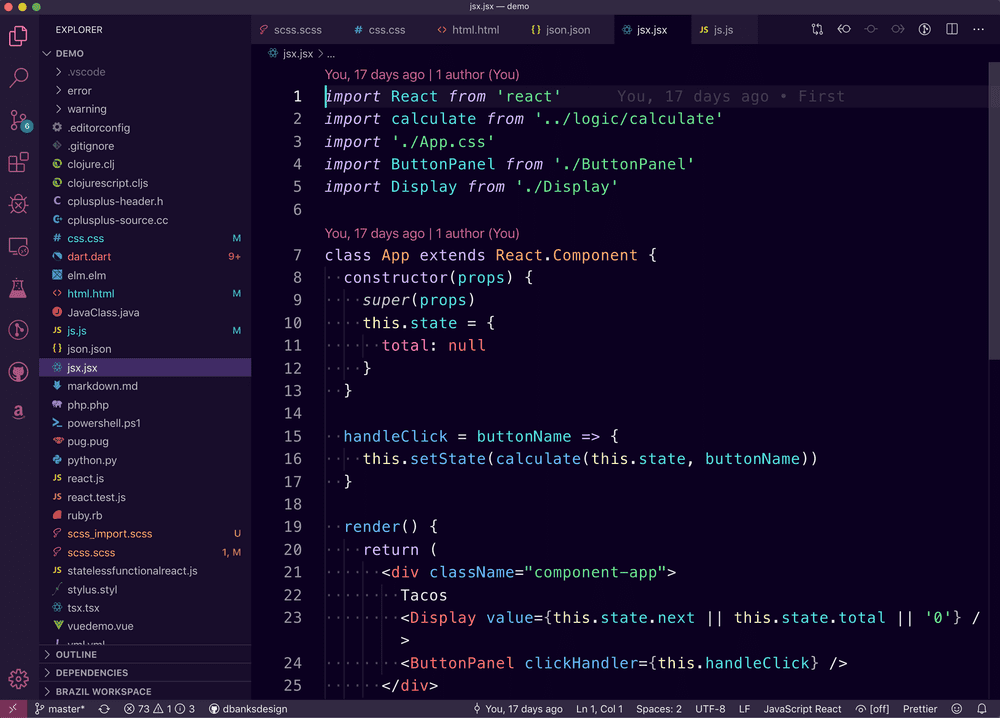
Task: Click the Toggle Layout icon next to split editor
Action: (x=817, y=29)
